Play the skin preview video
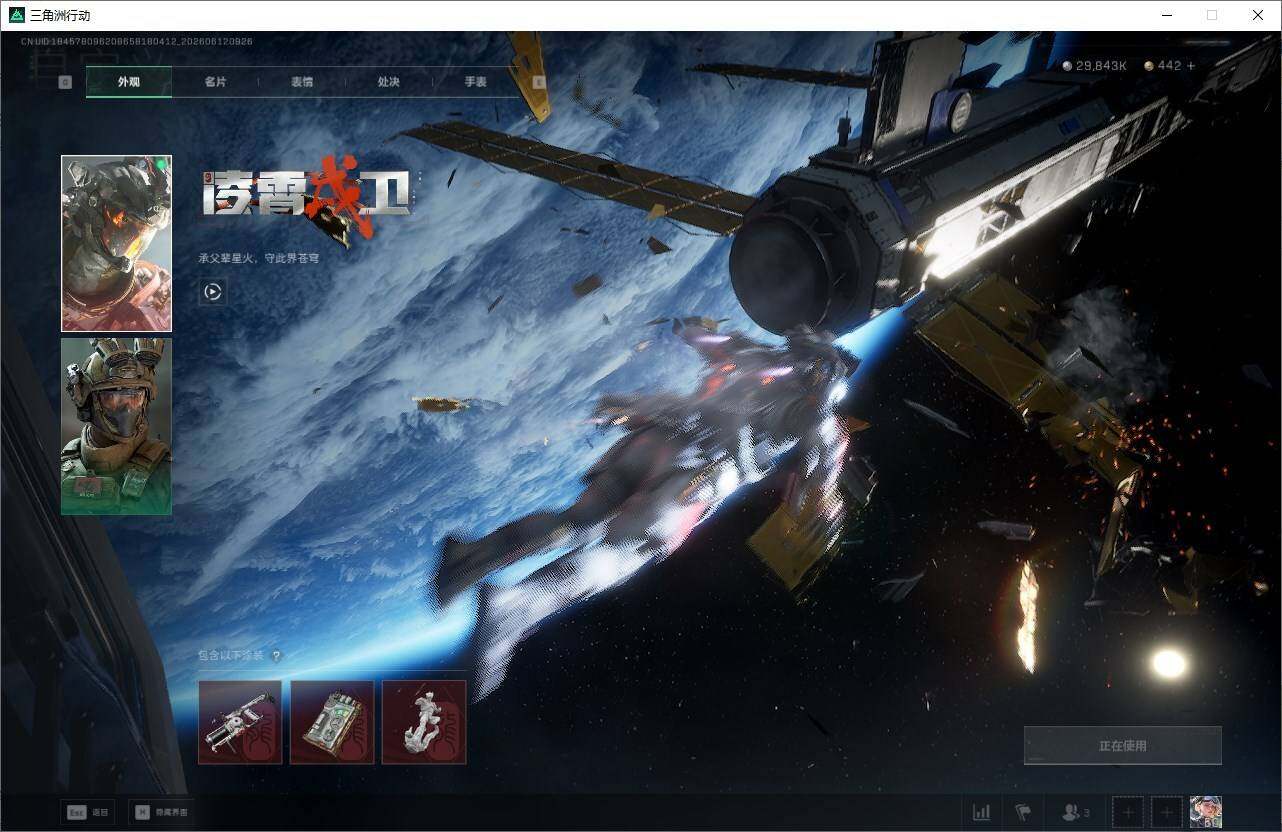The image size is (1282, 832). [212, 292]
